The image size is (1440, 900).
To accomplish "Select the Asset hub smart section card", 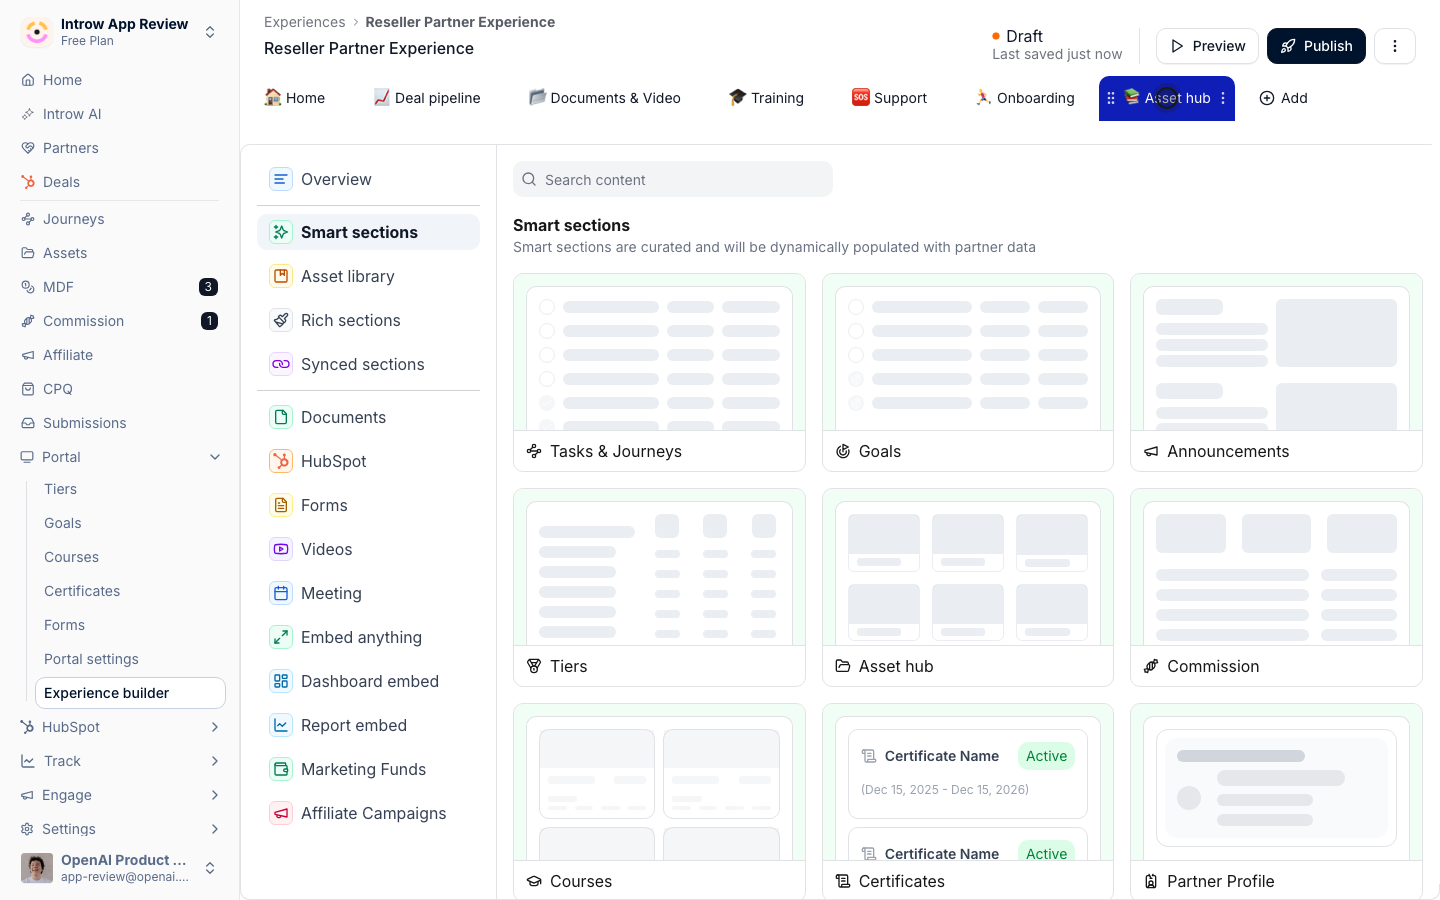I will [x=968, y=587].
